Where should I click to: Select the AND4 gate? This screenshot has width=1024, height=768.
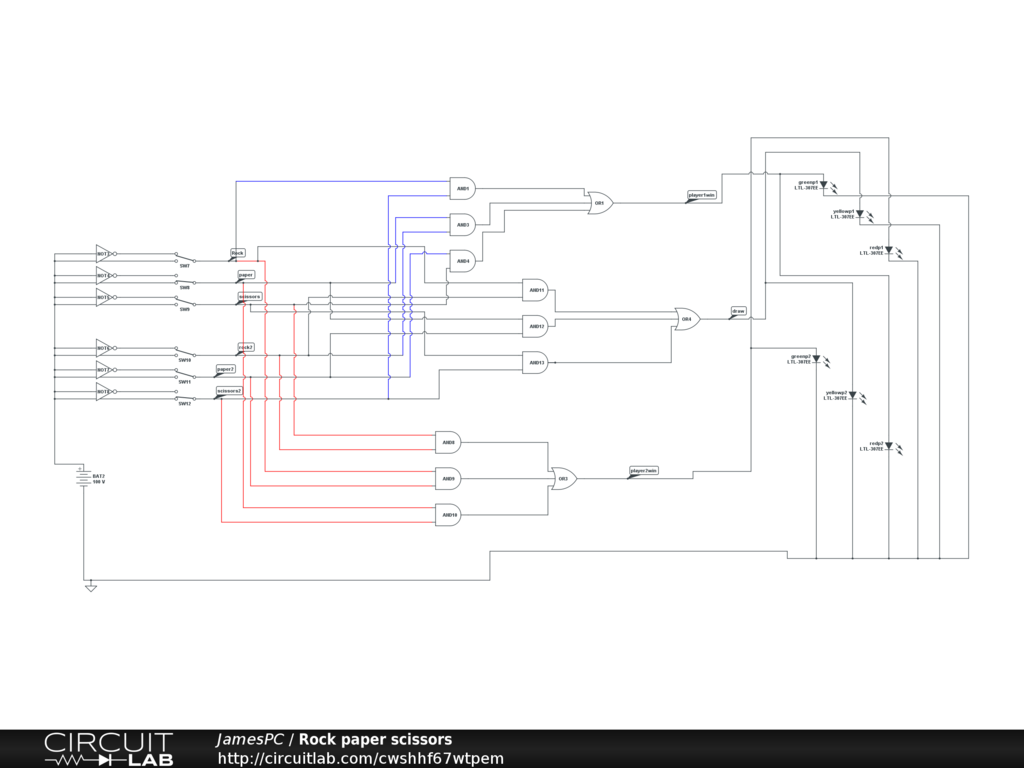[462, 261]
